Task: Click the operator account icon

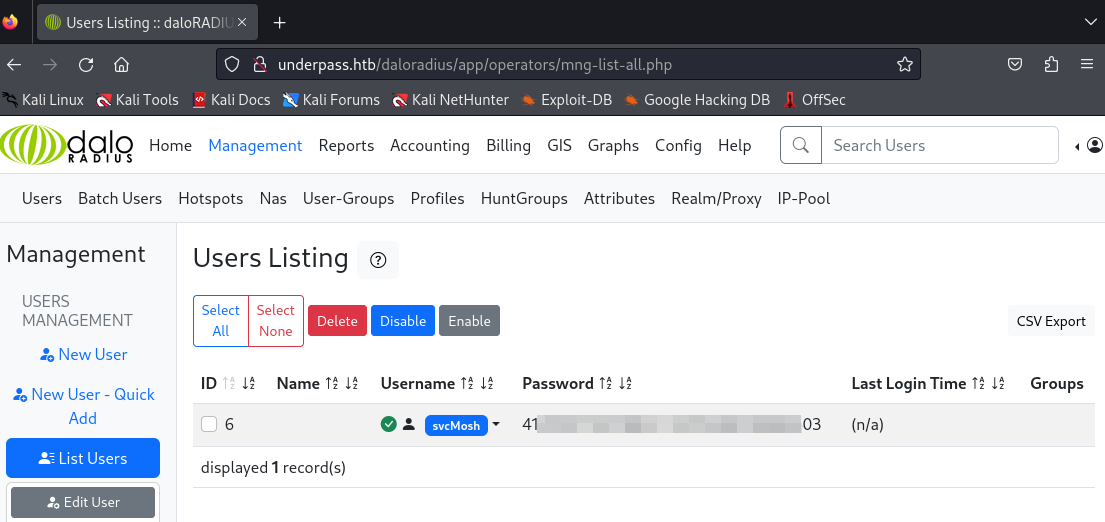Action: (x=1094, y=146)
